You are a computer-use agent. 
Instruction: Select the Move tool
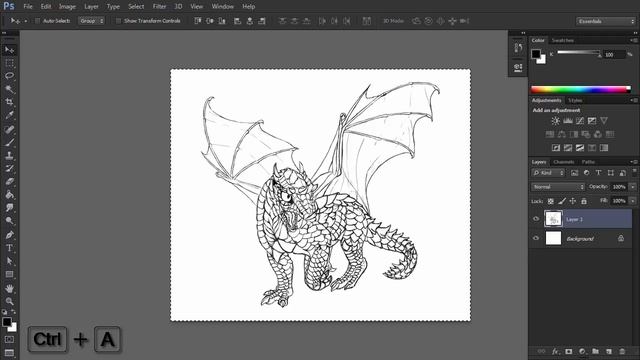pyautogui.click(x=9, y=50)
